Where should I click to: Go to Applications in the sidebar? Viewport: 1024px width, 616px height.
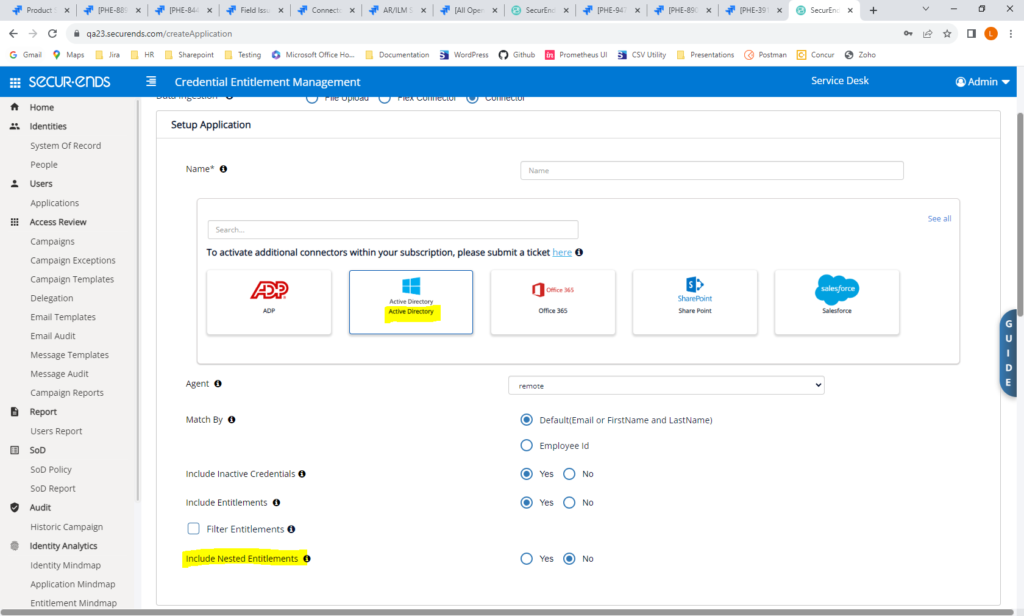[54, 203]
